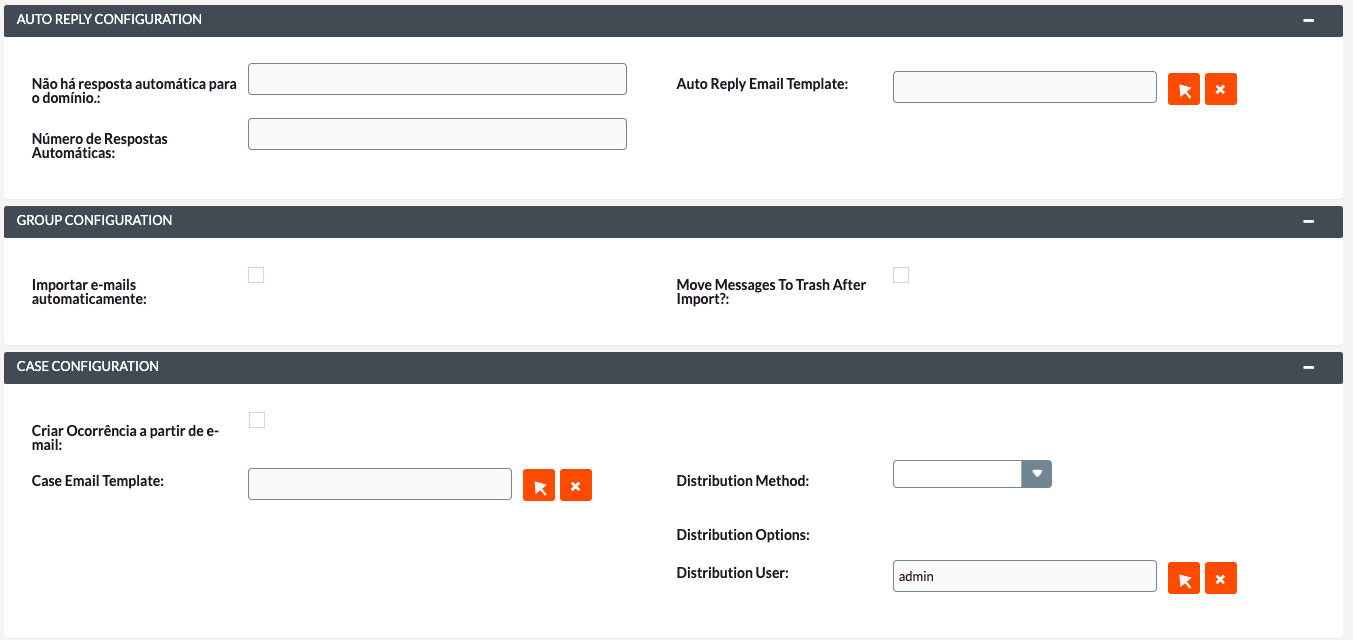Click the CASE CONFIGURATION header title
Screen dimensions: 1353x640
pyautogui.click(x=88, y=367)
